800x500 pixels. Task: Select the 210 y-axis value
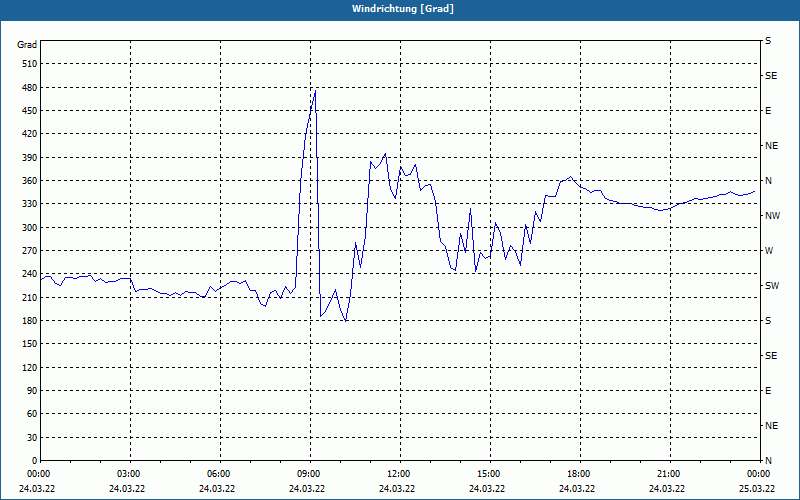tap(30, 297)
